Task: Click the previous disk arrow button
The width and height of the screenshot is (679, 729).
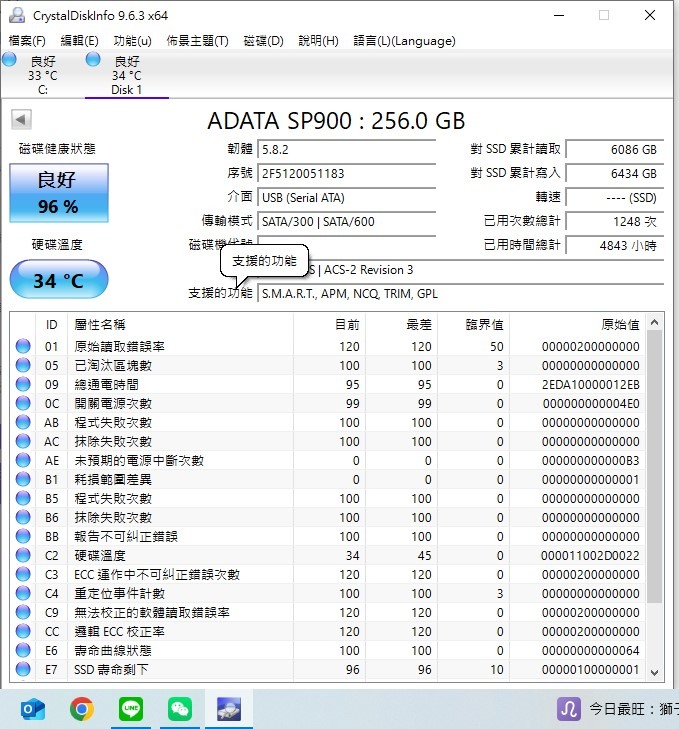Action: pos(21,119)
